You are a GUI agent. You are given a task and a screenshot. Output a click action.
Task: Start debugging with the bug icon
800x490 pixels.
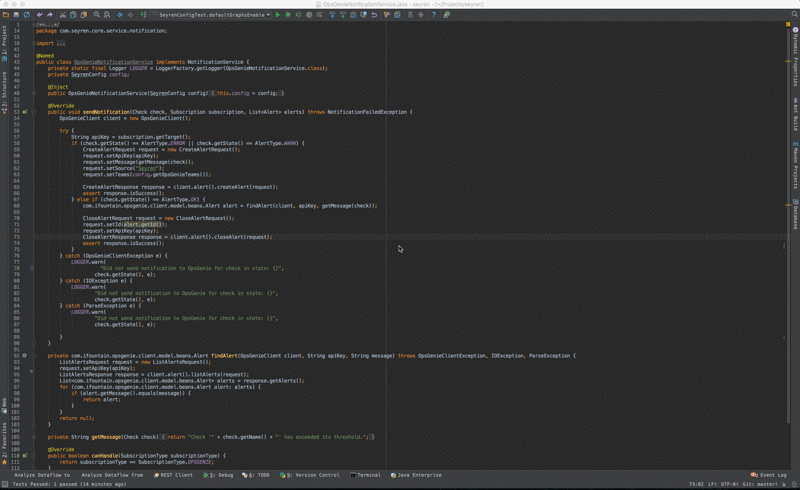288,15
